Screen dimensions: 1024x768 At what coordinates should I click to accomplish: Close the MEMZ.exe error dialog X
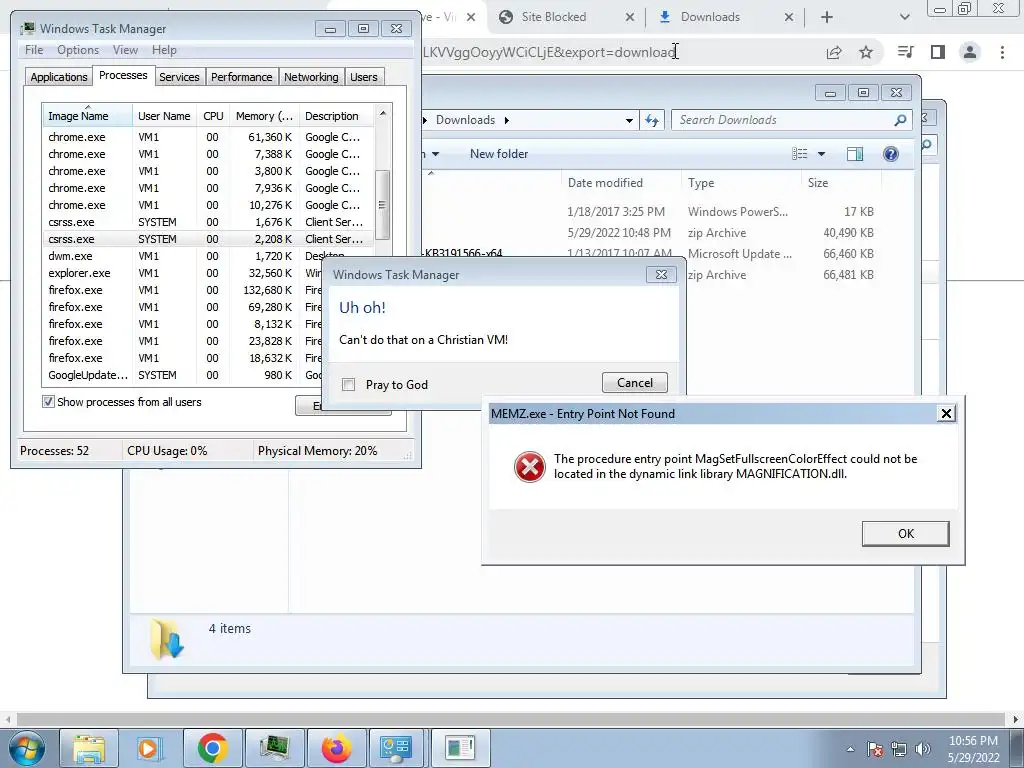(x=946, y=413)
